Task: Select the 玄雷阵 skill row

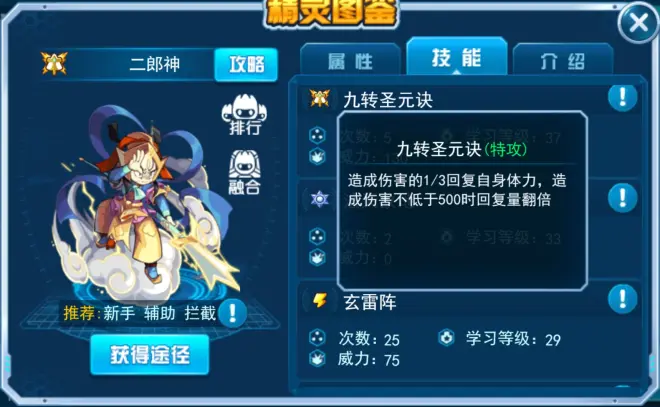Action: [470, 330]
